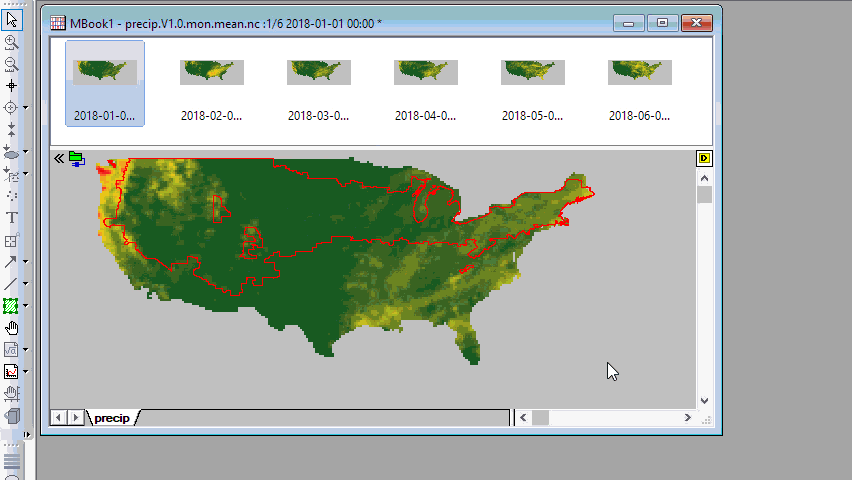Select the Text tool

tap(12, 218)
